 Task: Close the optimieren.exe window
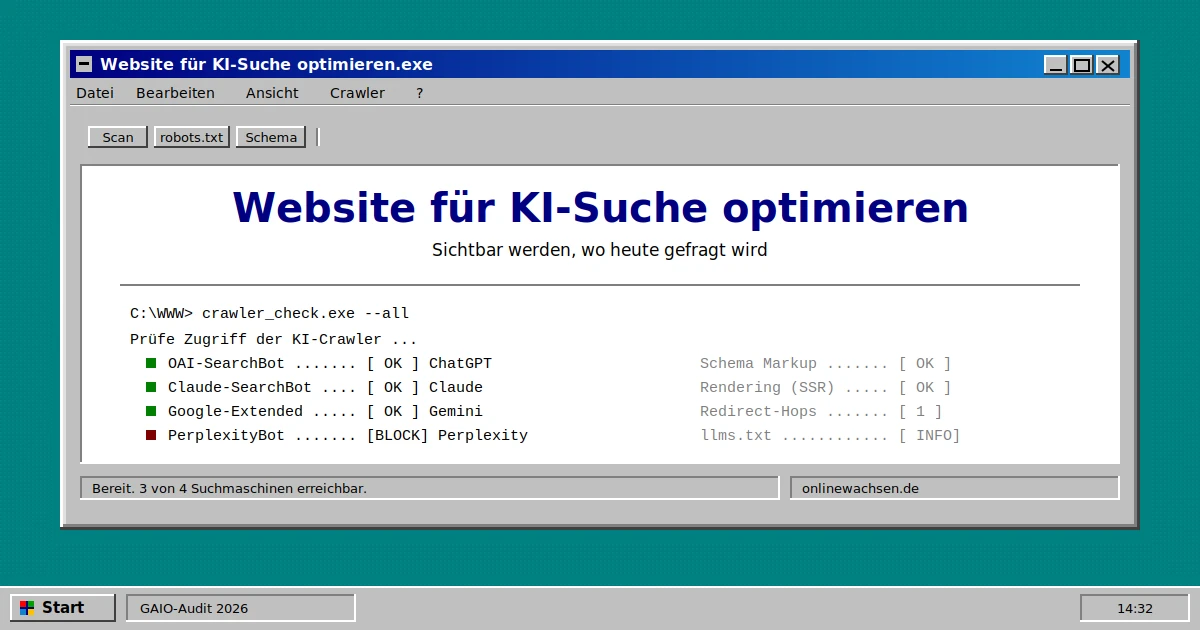[1107, 65]
